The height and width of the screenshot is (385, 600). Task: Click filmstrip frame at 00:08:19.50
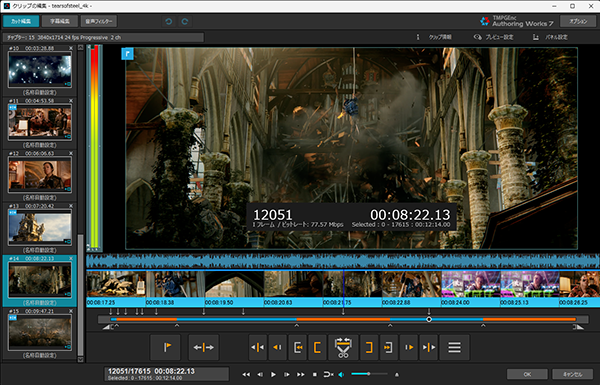pos(234,284)
